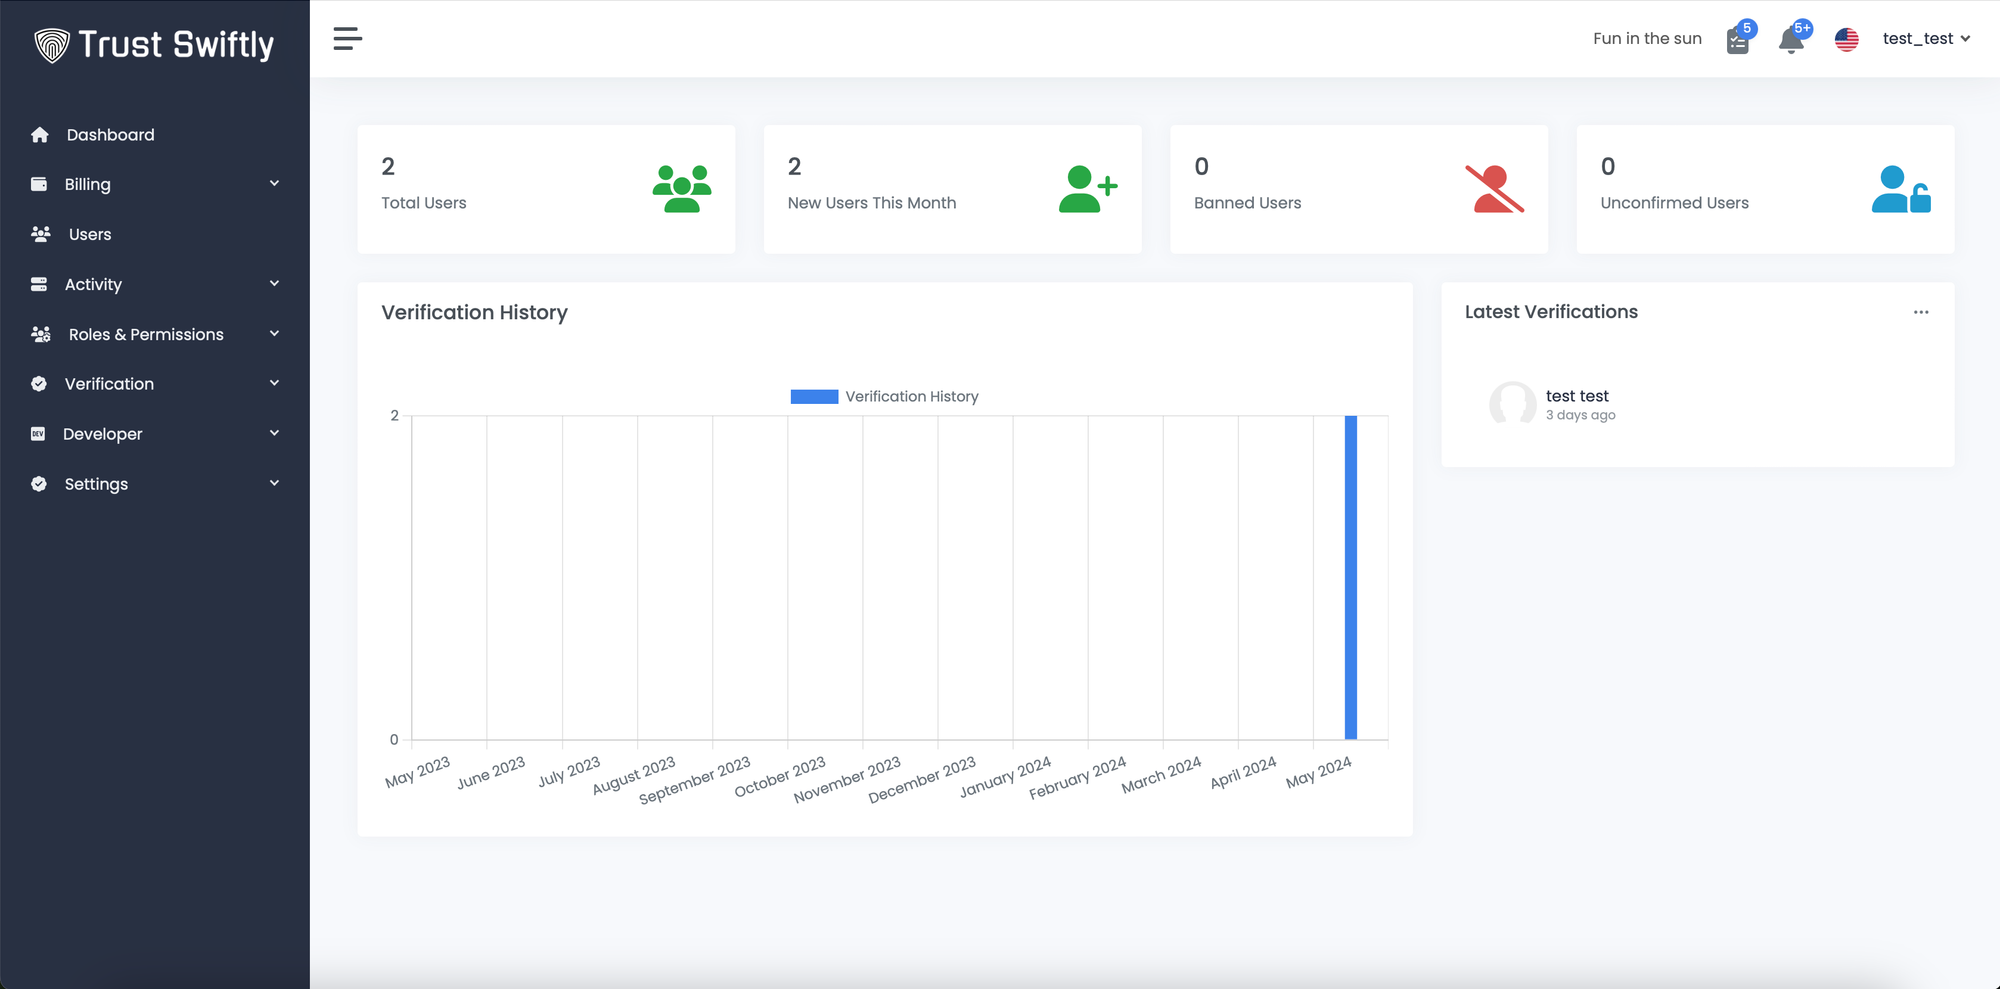The height and width of the screenshot is (989, 2000).
Task: Click the New Users plus icon
Action: (x=1087, y=189)
